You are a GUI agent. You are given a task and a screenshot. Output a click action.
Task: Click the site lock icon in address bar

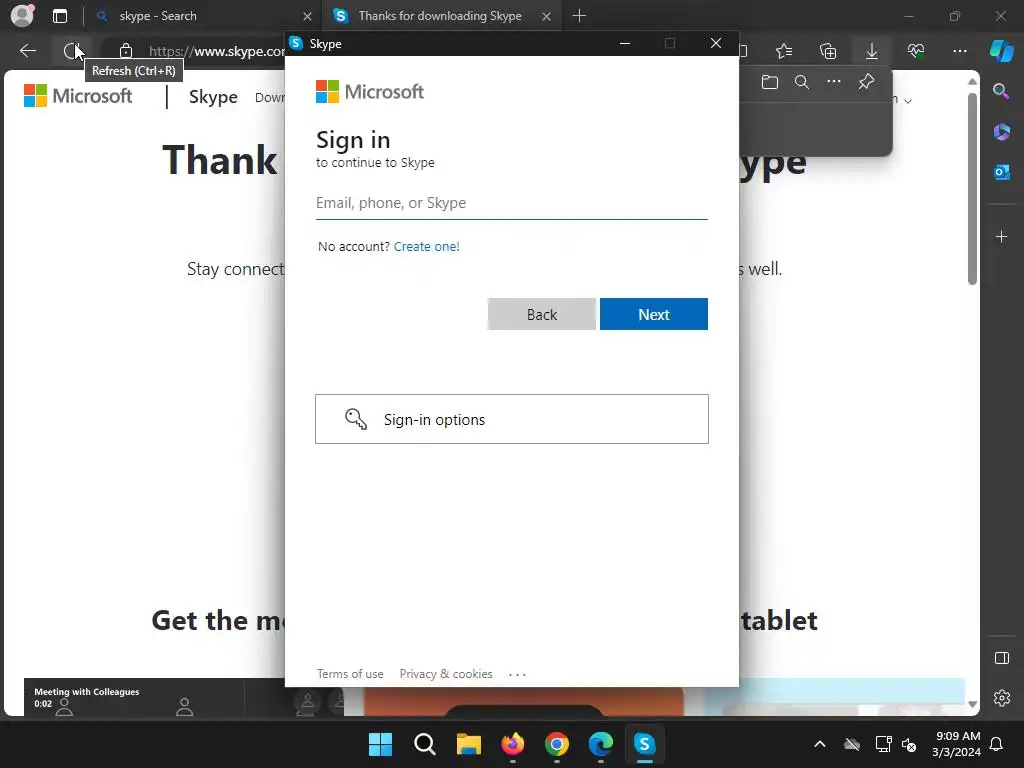(x=126, y=51)
